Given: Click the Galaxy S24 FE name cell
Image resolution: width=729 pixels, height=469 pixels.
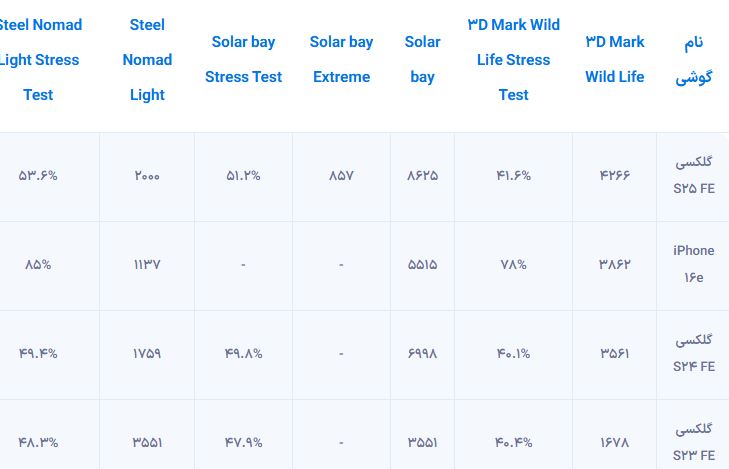Looking at the screenshot, I should (x=693, y=353).
